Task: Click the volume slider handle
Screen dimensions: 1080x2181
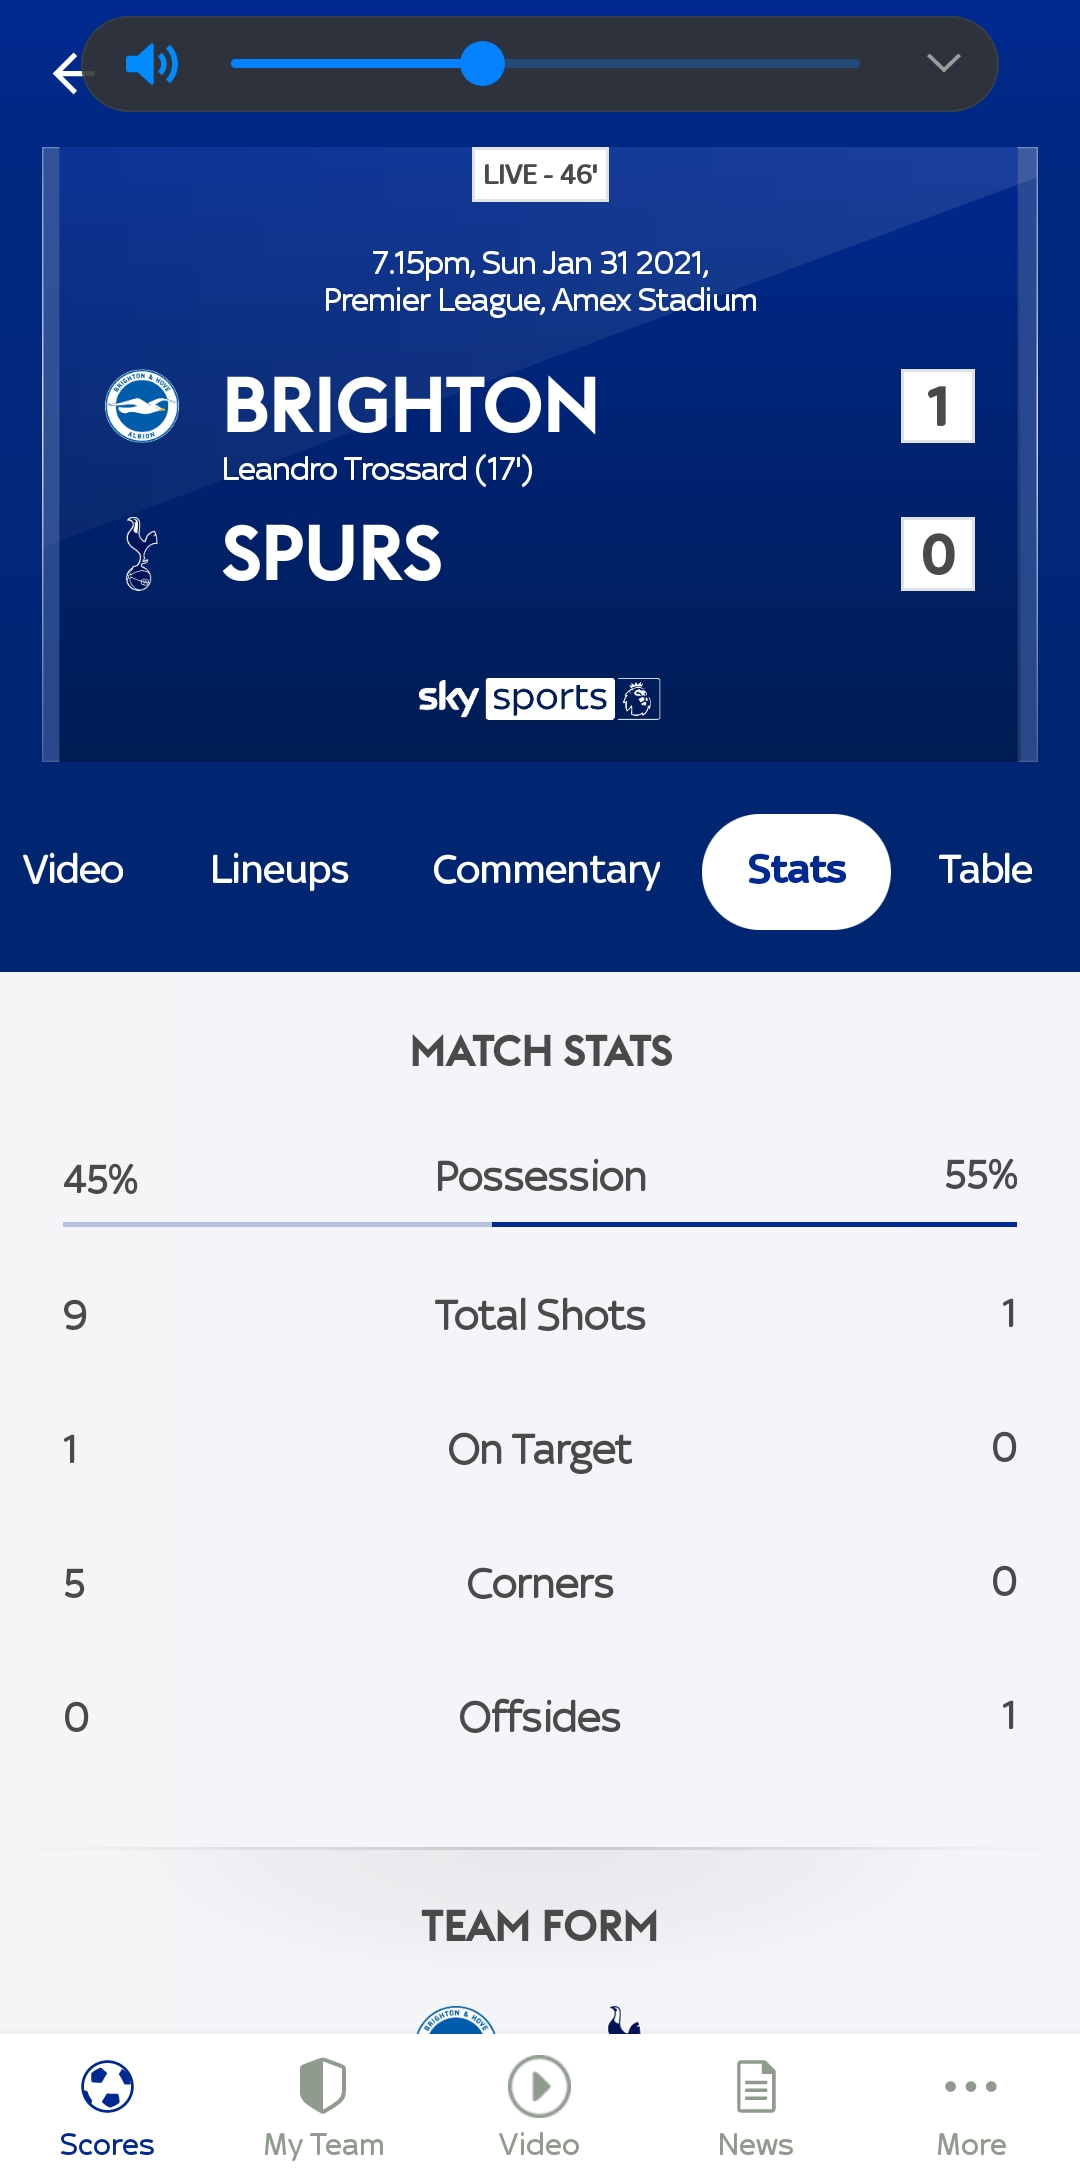Action: pyautogui.click(x=483, y=64)
